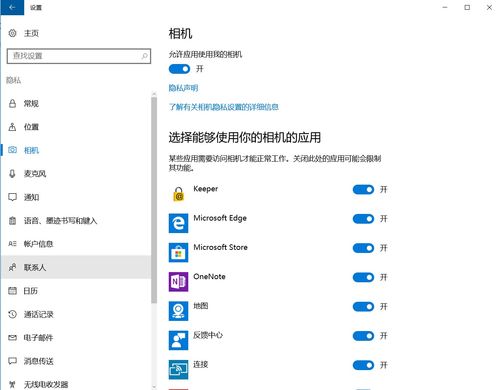Viewport: 500px width, 390px height.
Task: Open 帐户信息 privacy settings
Action: click(x=76, y=244)
